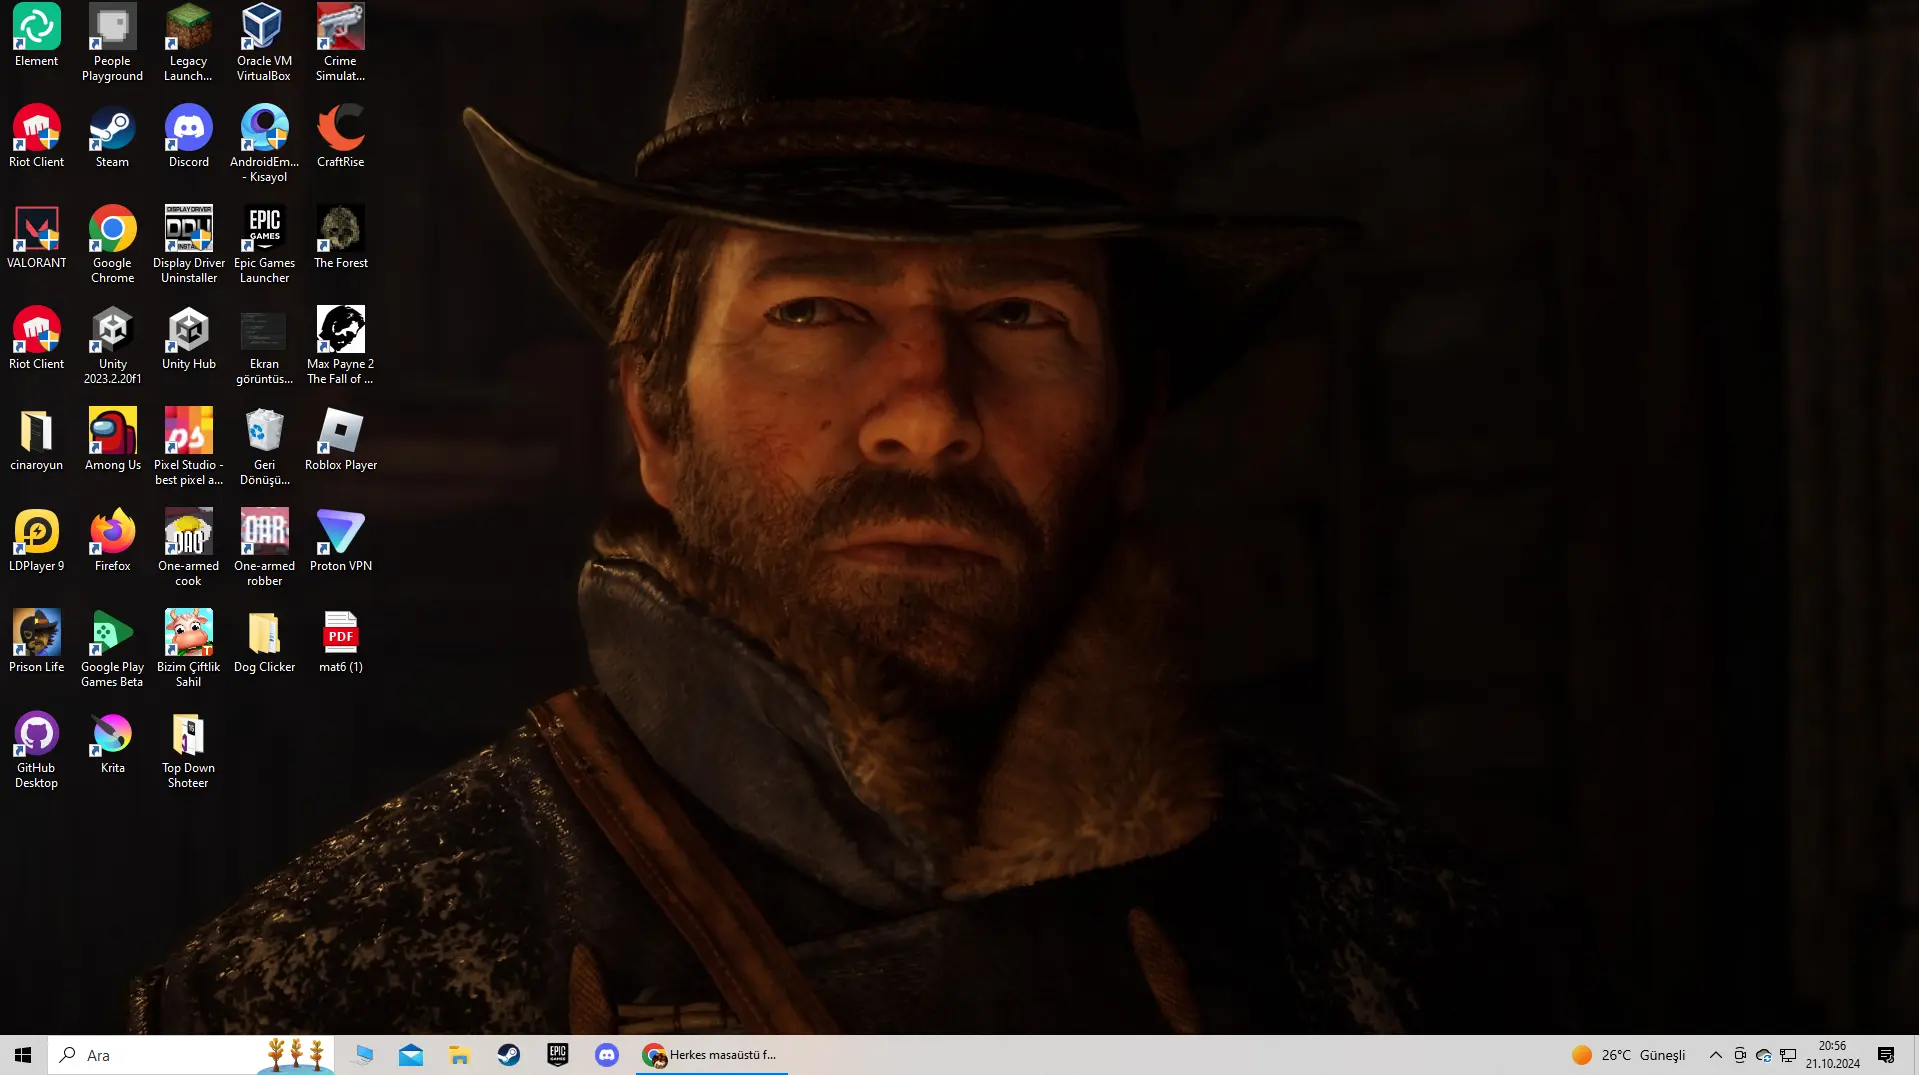The image size is (1919, 1075).
Task: Select the Bizim Çiftlik Sahil icon
Action: 188,649
